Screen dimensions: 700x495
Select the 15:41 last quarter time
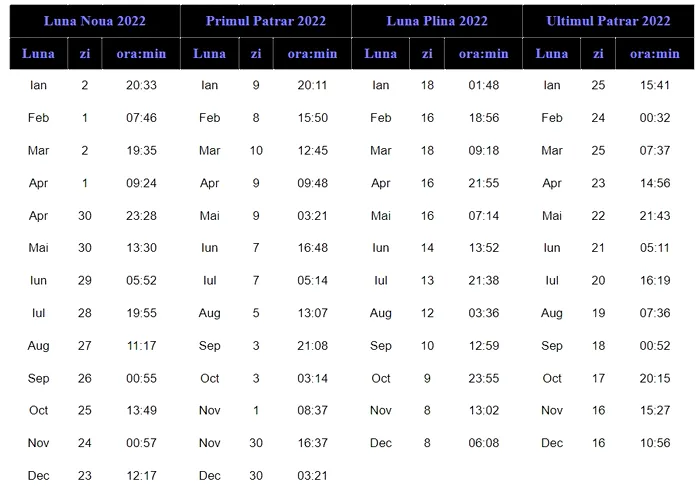pos(655,86)
